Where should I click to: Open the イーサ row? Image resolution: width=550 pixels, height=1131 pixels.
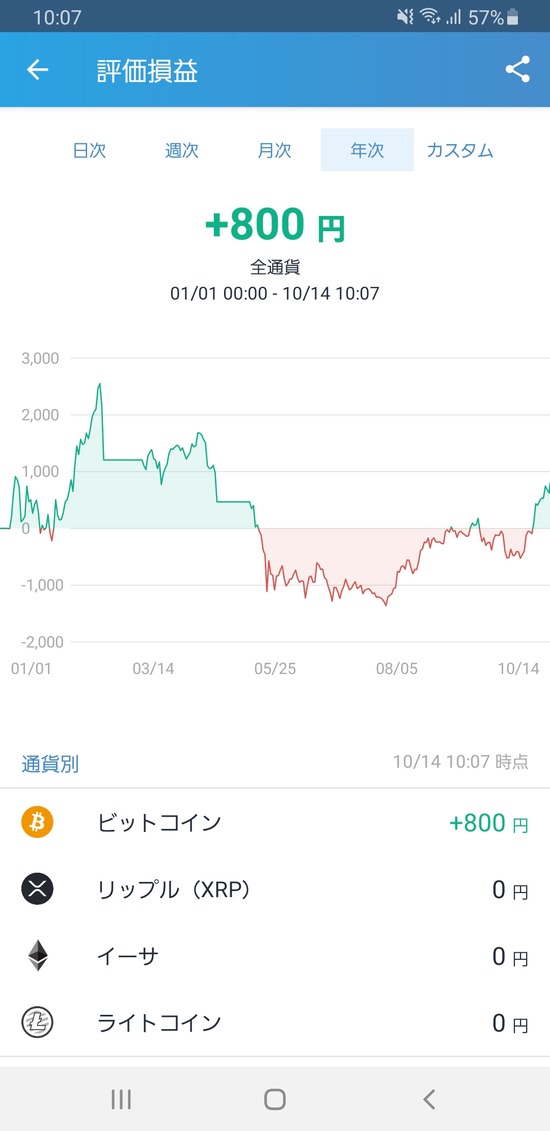point(275,956)
